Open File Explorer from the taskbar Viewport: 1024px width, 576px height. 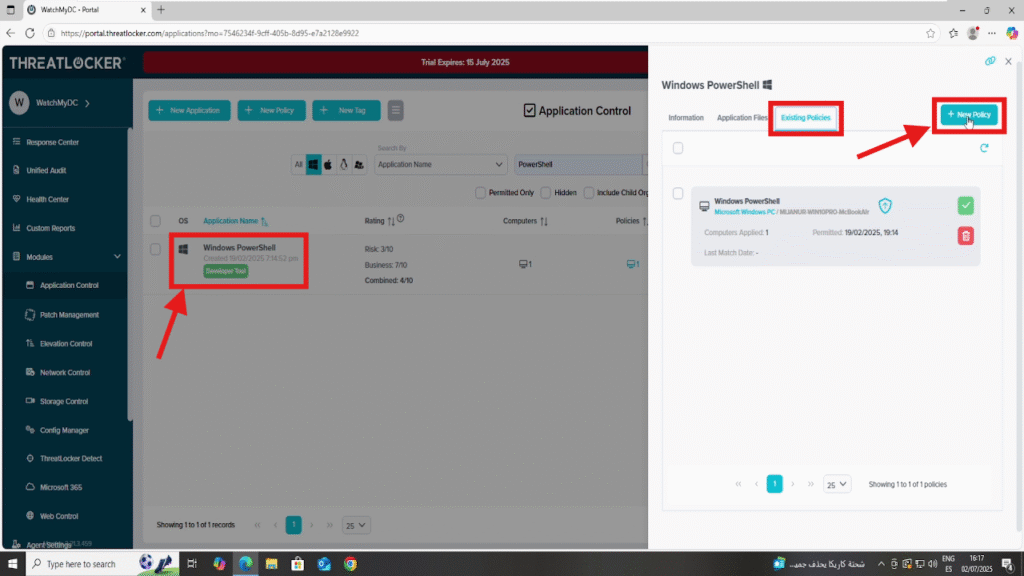tap(272, 564)
